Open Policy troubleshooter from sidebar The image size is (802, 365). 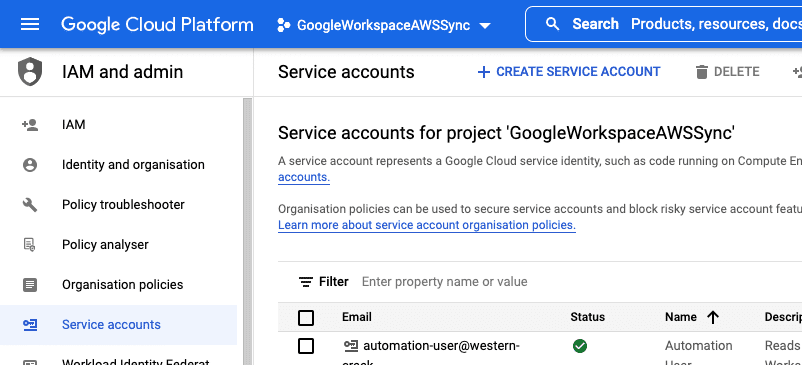tap(123, 204)
